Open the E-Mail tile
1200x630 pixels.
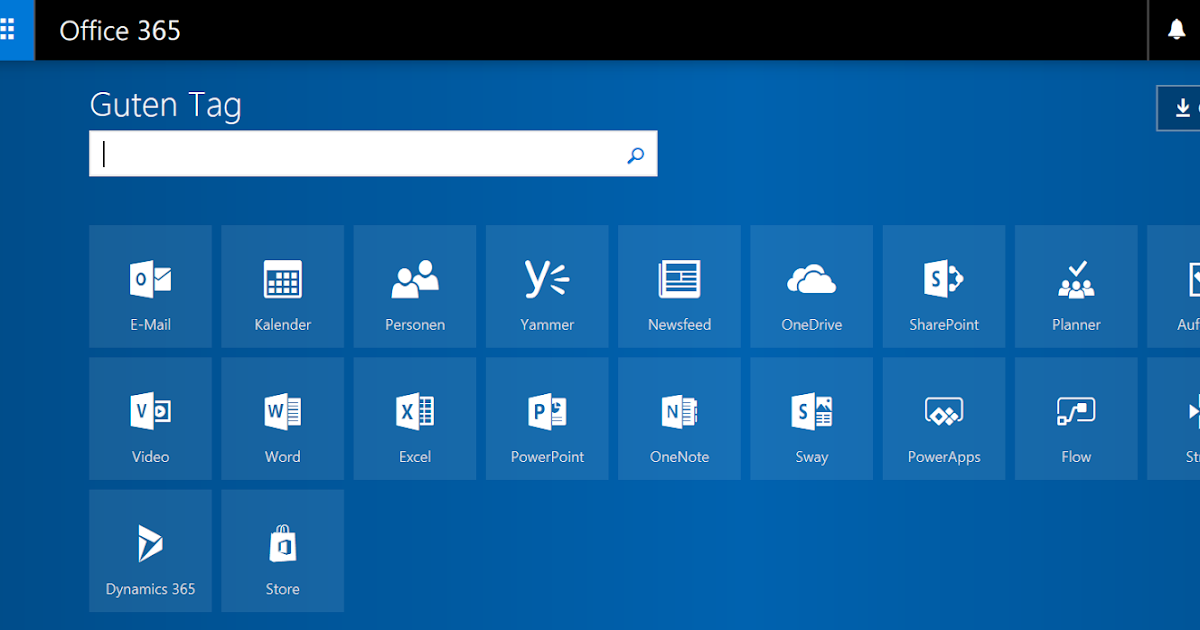coord(151,286)
